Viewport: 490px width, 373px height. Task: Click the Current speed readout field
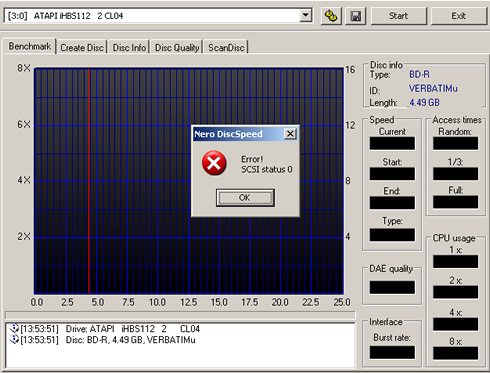coord(392,143)
